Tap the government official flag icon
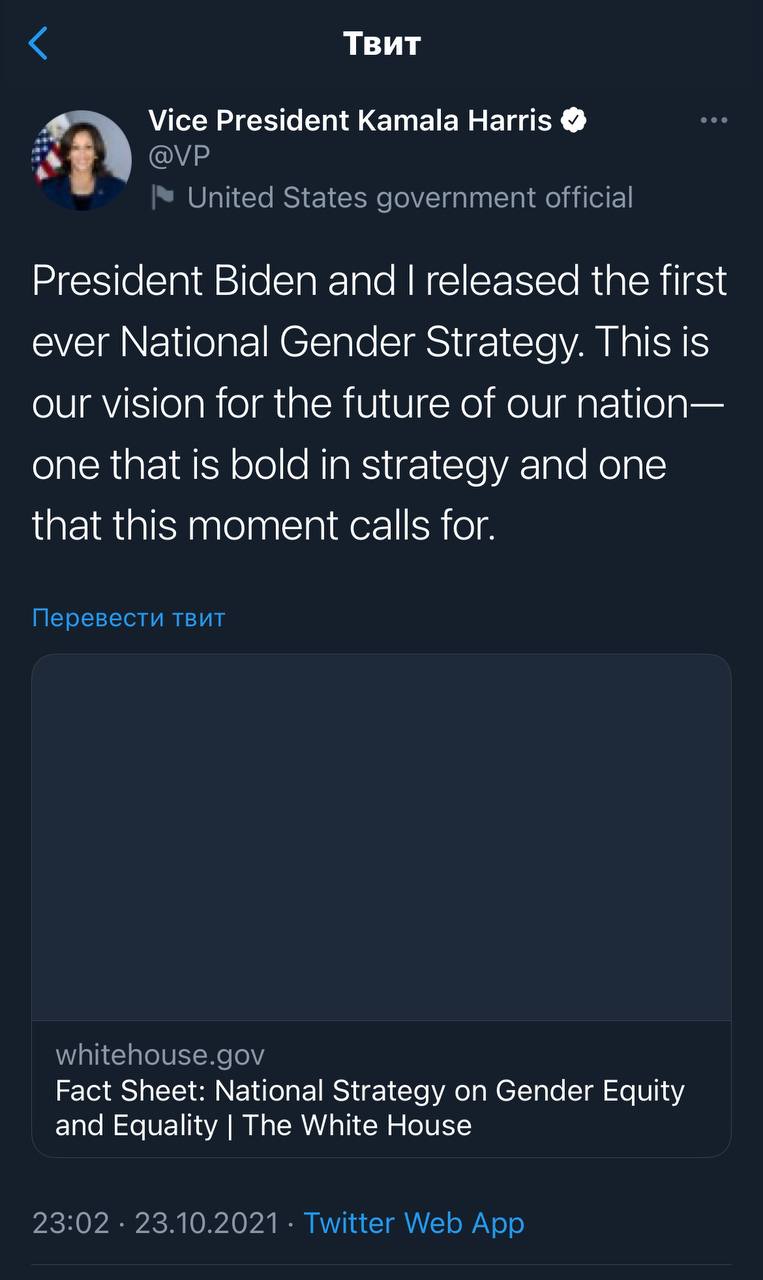The width and height of the screenshot is (763, 1280). point(162,197)
